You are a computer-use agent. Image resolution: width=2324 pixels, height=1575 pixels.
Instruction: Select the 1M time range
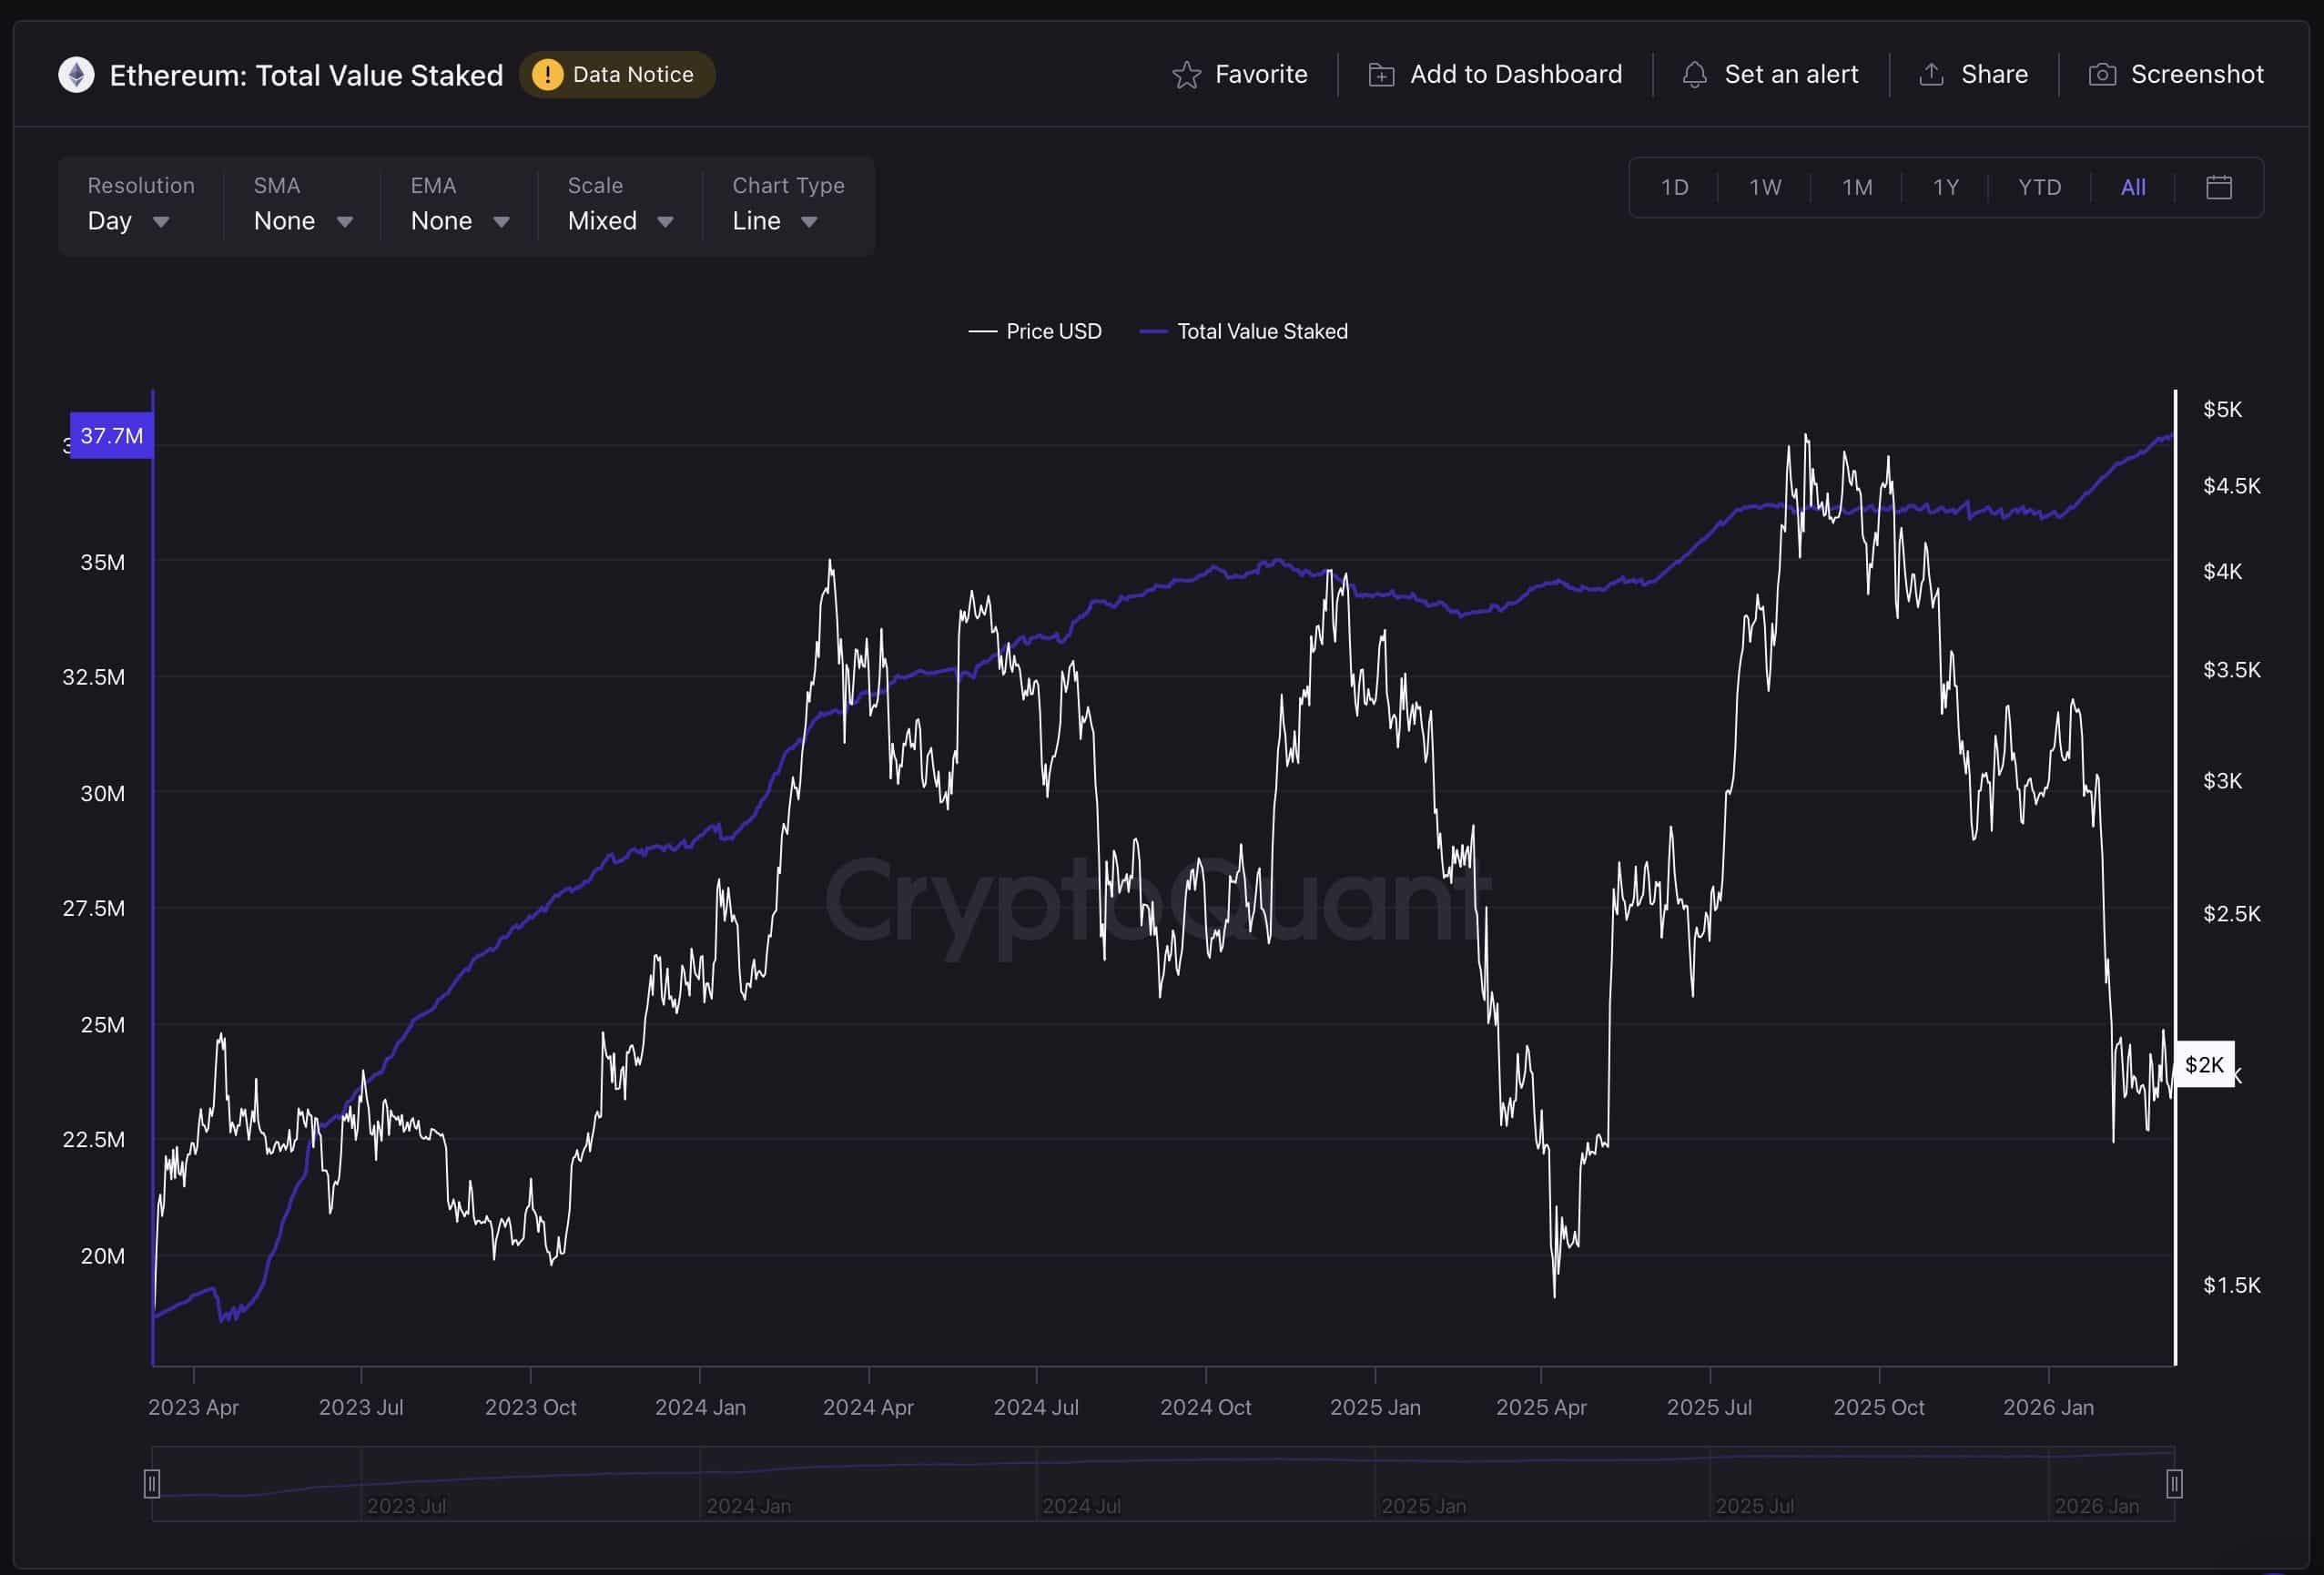tap(1857, 188)
